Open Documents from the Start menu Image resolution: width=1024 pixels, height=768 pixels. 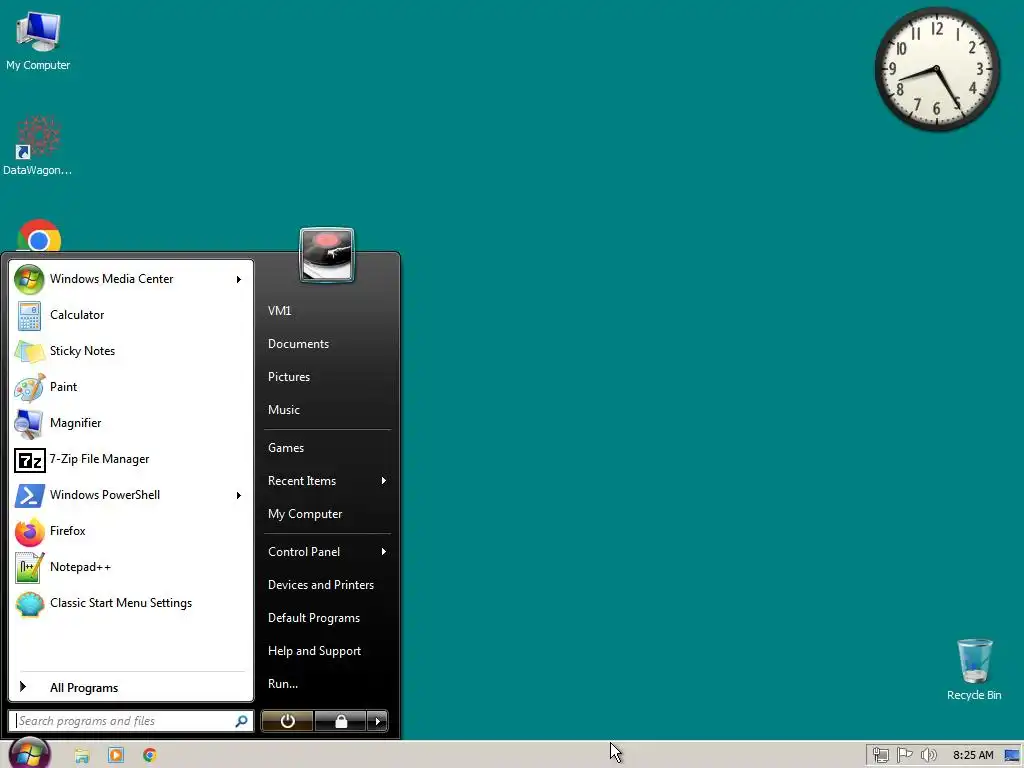[x=327, y=344]
